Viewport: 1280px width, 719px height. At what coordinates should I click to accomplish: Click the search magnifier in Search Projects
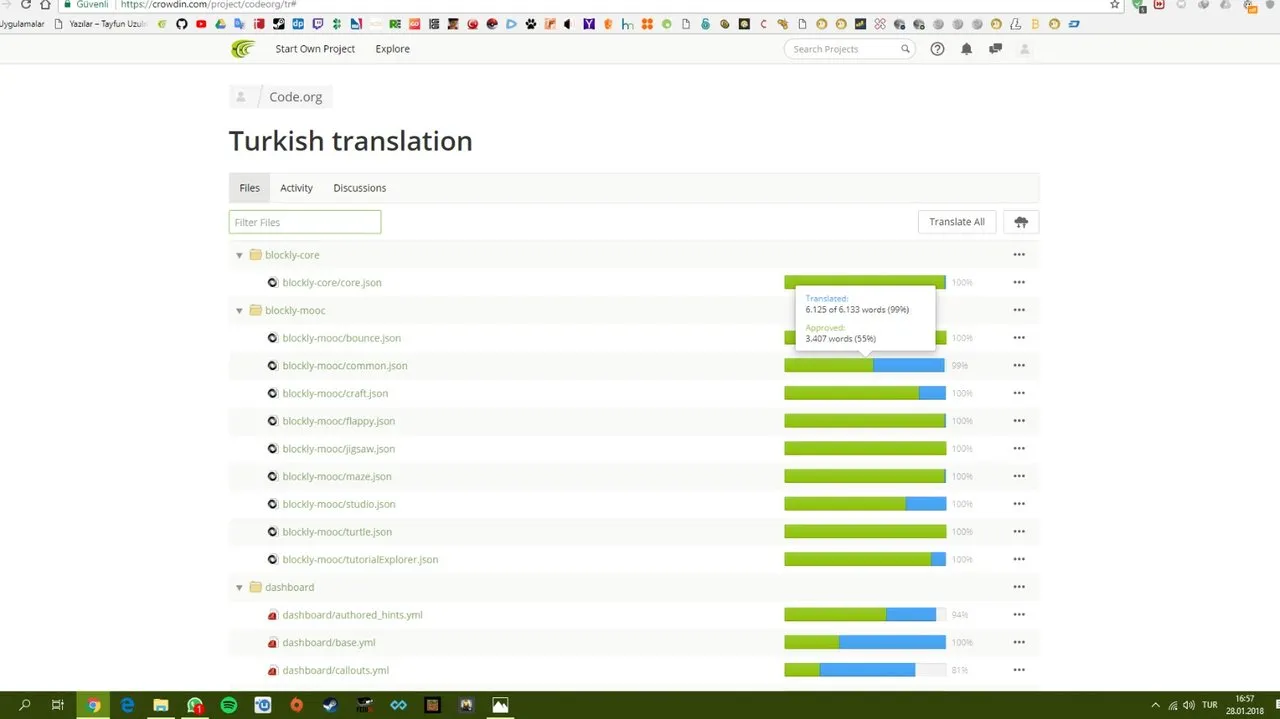[905, 49]
